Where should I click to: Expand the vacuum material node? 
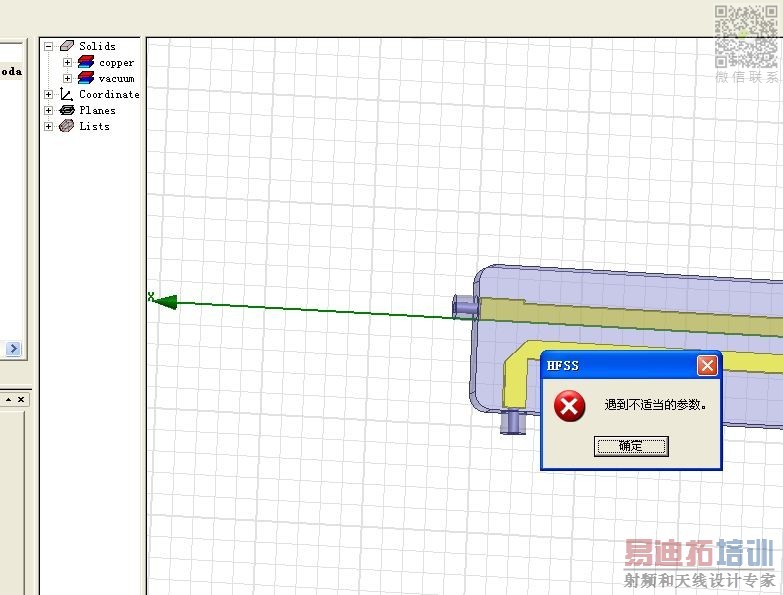pyautogui.click(x=67, y=78)
